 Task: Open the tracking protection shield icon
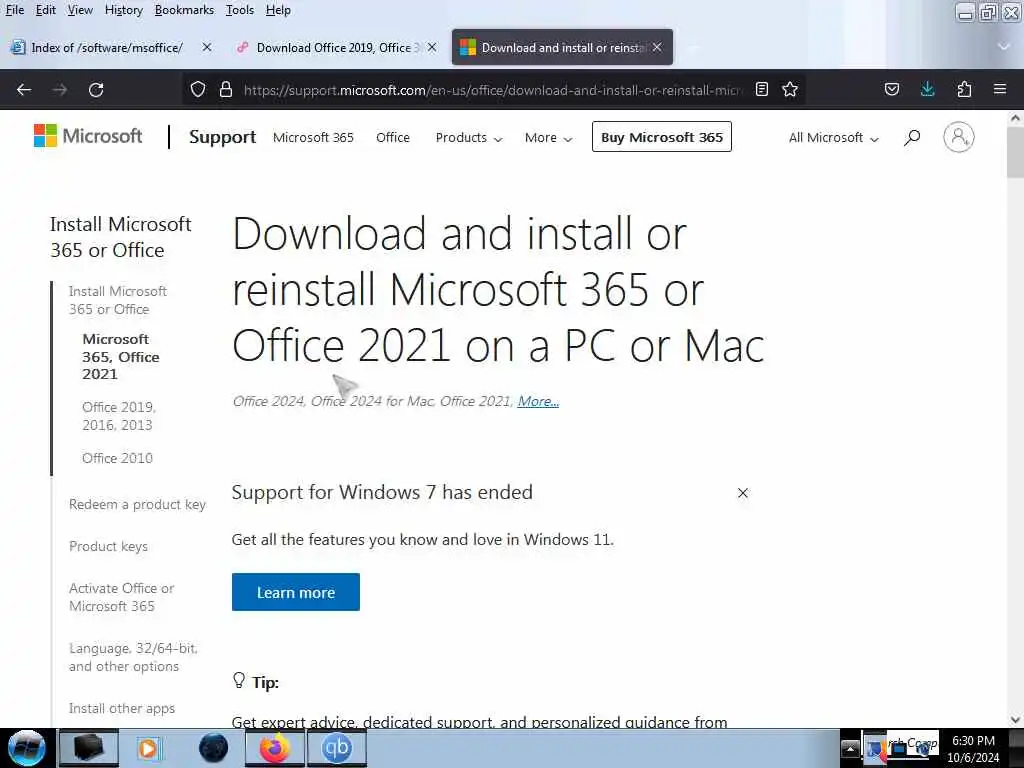pos(198,89)
